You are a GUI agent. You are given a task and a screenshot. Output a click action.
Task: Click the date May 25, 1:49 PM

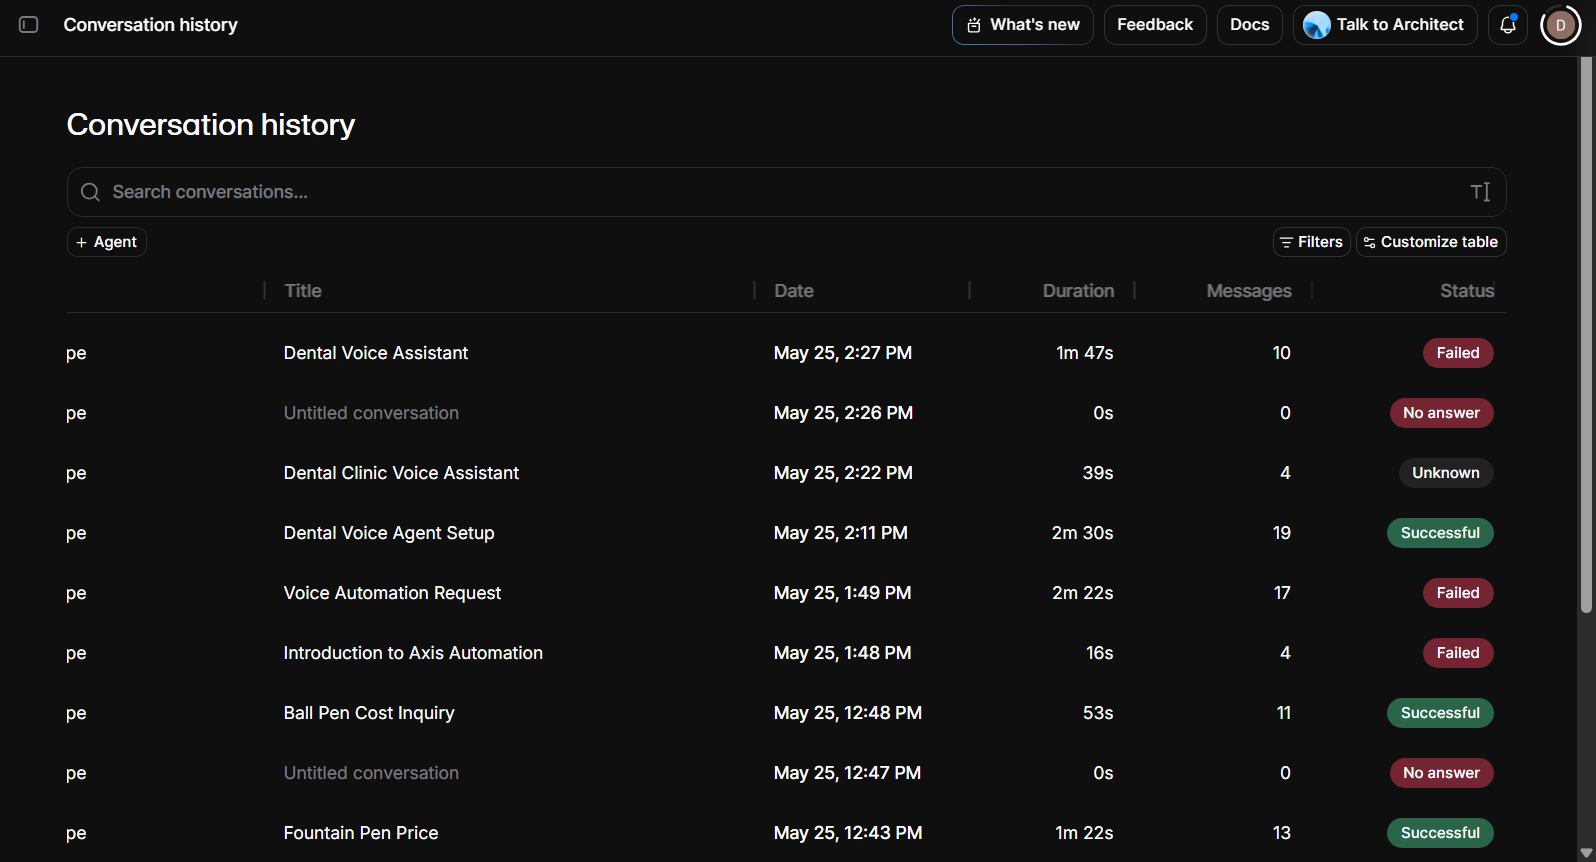843,593
